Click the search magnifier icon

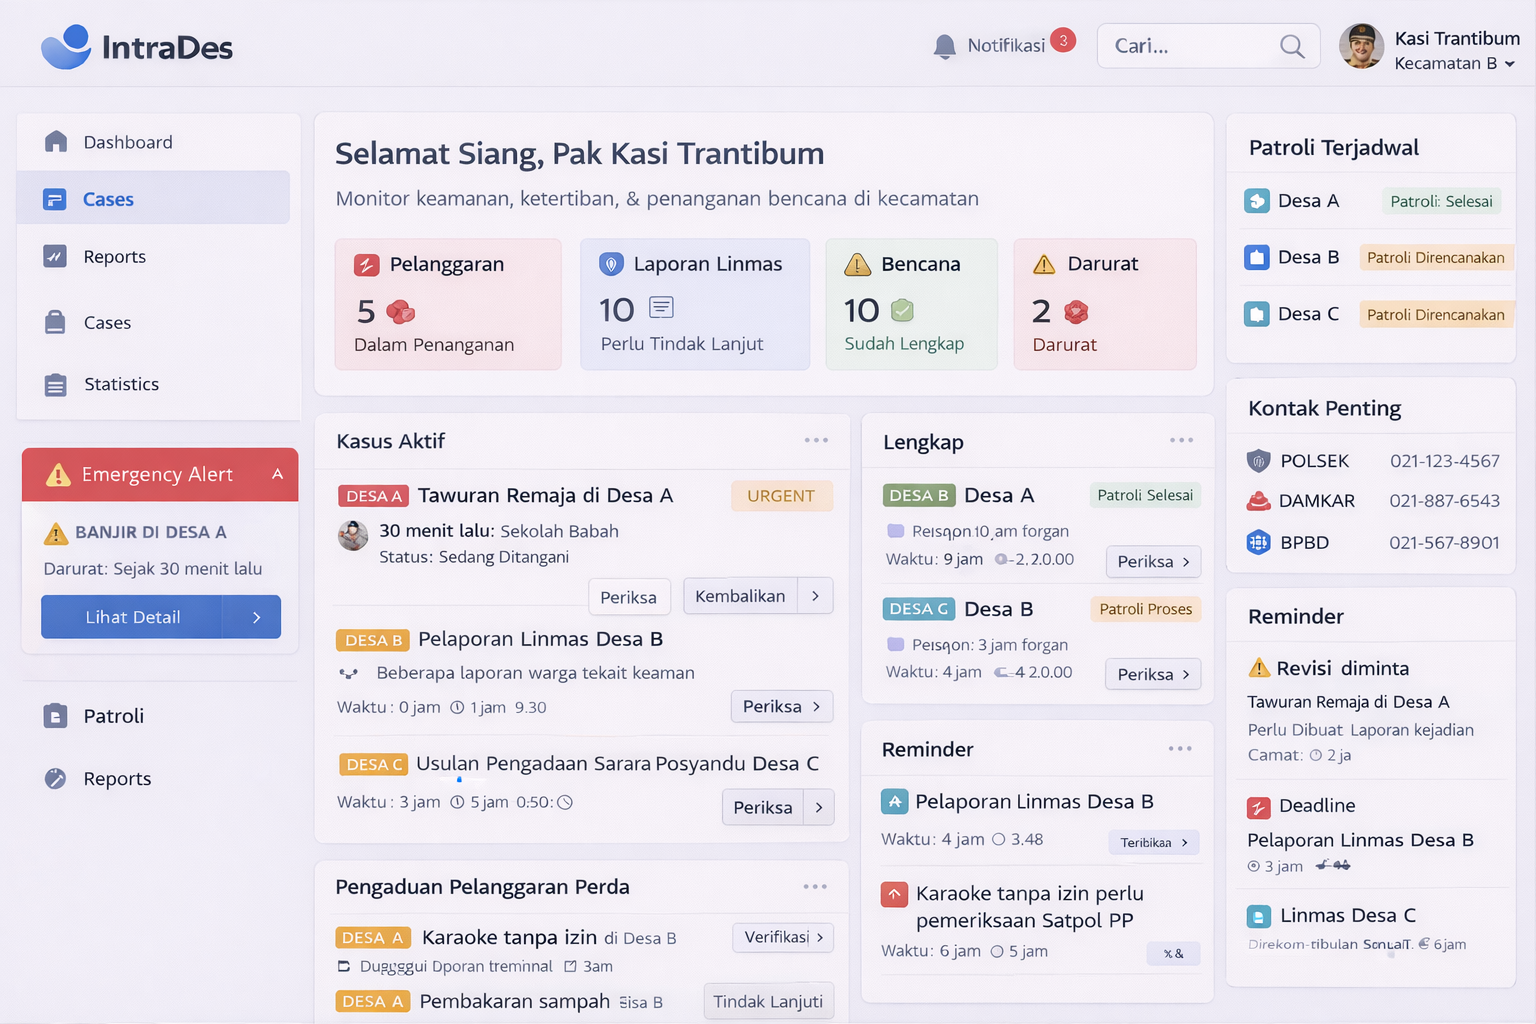[1292, 46]
